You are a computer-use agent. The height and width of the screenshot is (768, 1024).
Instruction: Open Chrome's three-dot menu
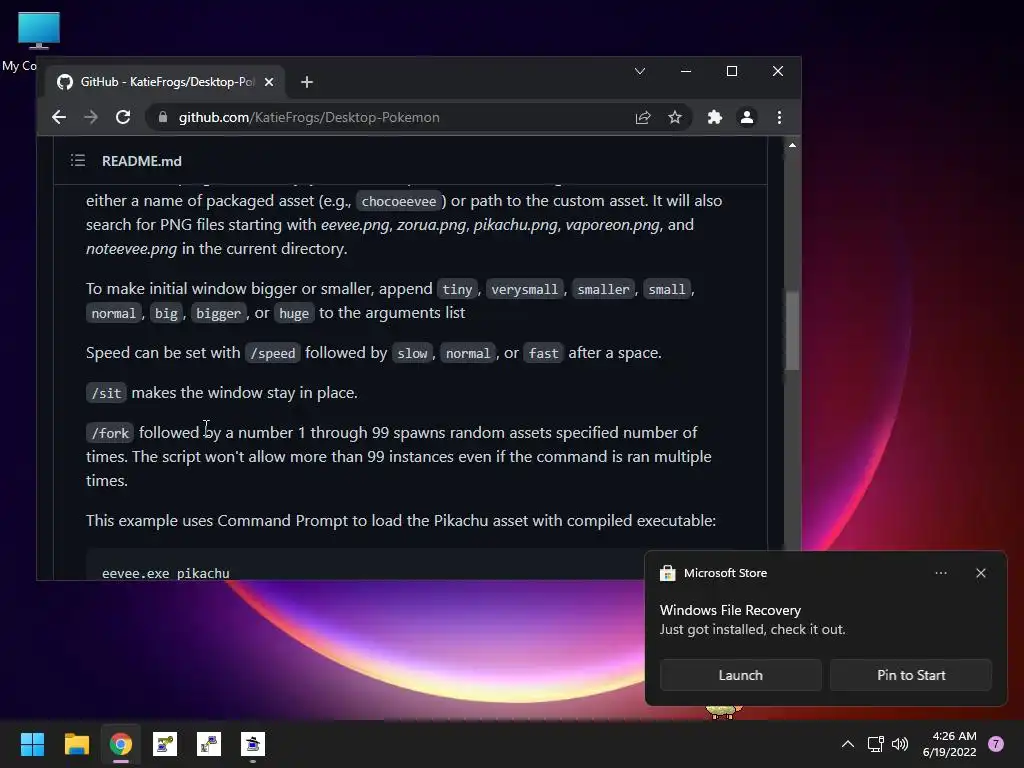click(779, 118)
